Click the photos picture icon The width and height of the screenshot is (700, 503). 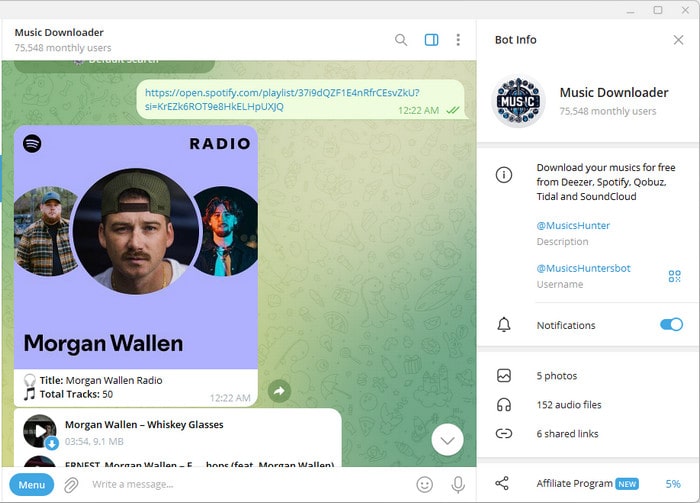pyautogui.click(x=504, y=376)
